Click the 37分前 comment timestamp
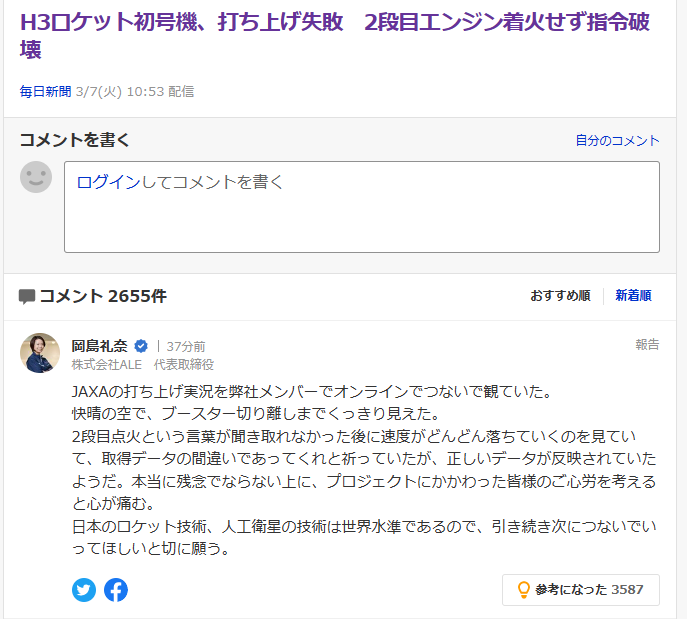Viewport: 687px width, 619px height. click(x=186, y=347)
